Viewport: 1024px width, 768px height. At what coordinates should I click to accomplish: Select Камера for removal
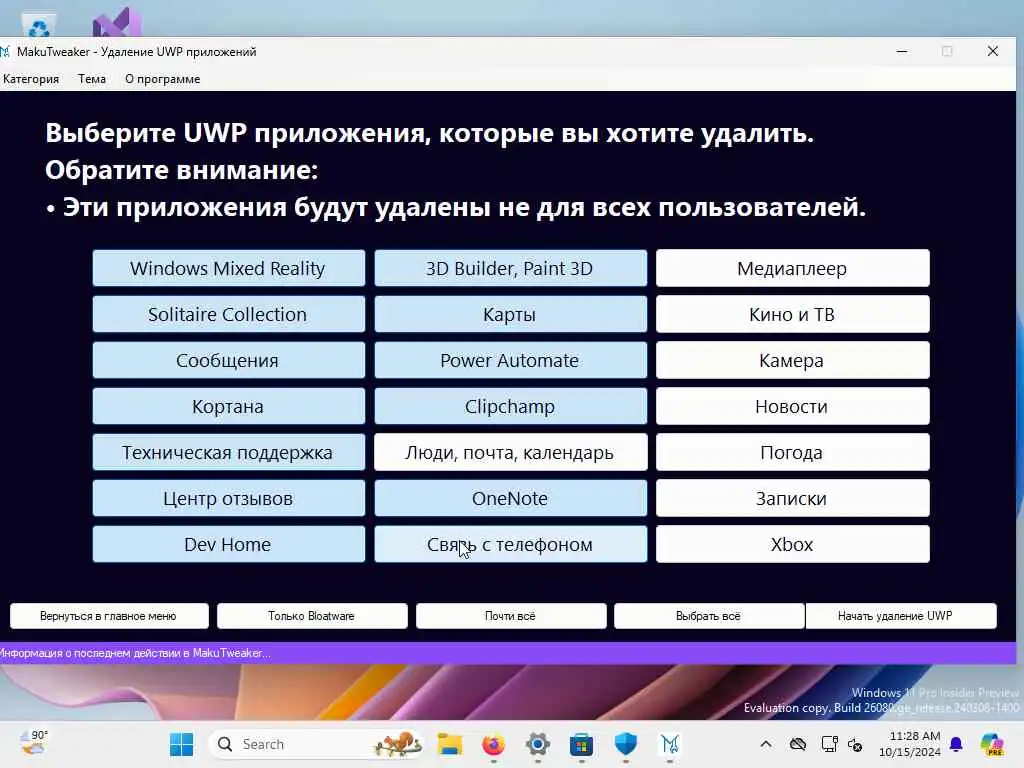(793, 360)
